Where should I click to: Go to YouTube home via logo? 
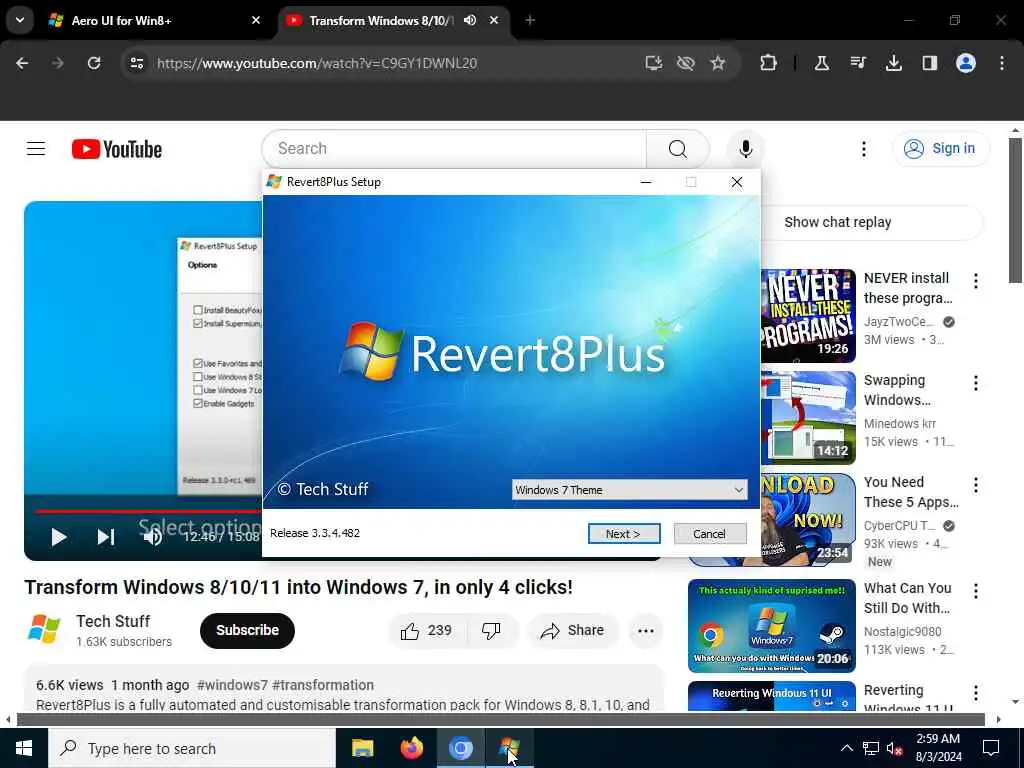(x=116, y=149)
